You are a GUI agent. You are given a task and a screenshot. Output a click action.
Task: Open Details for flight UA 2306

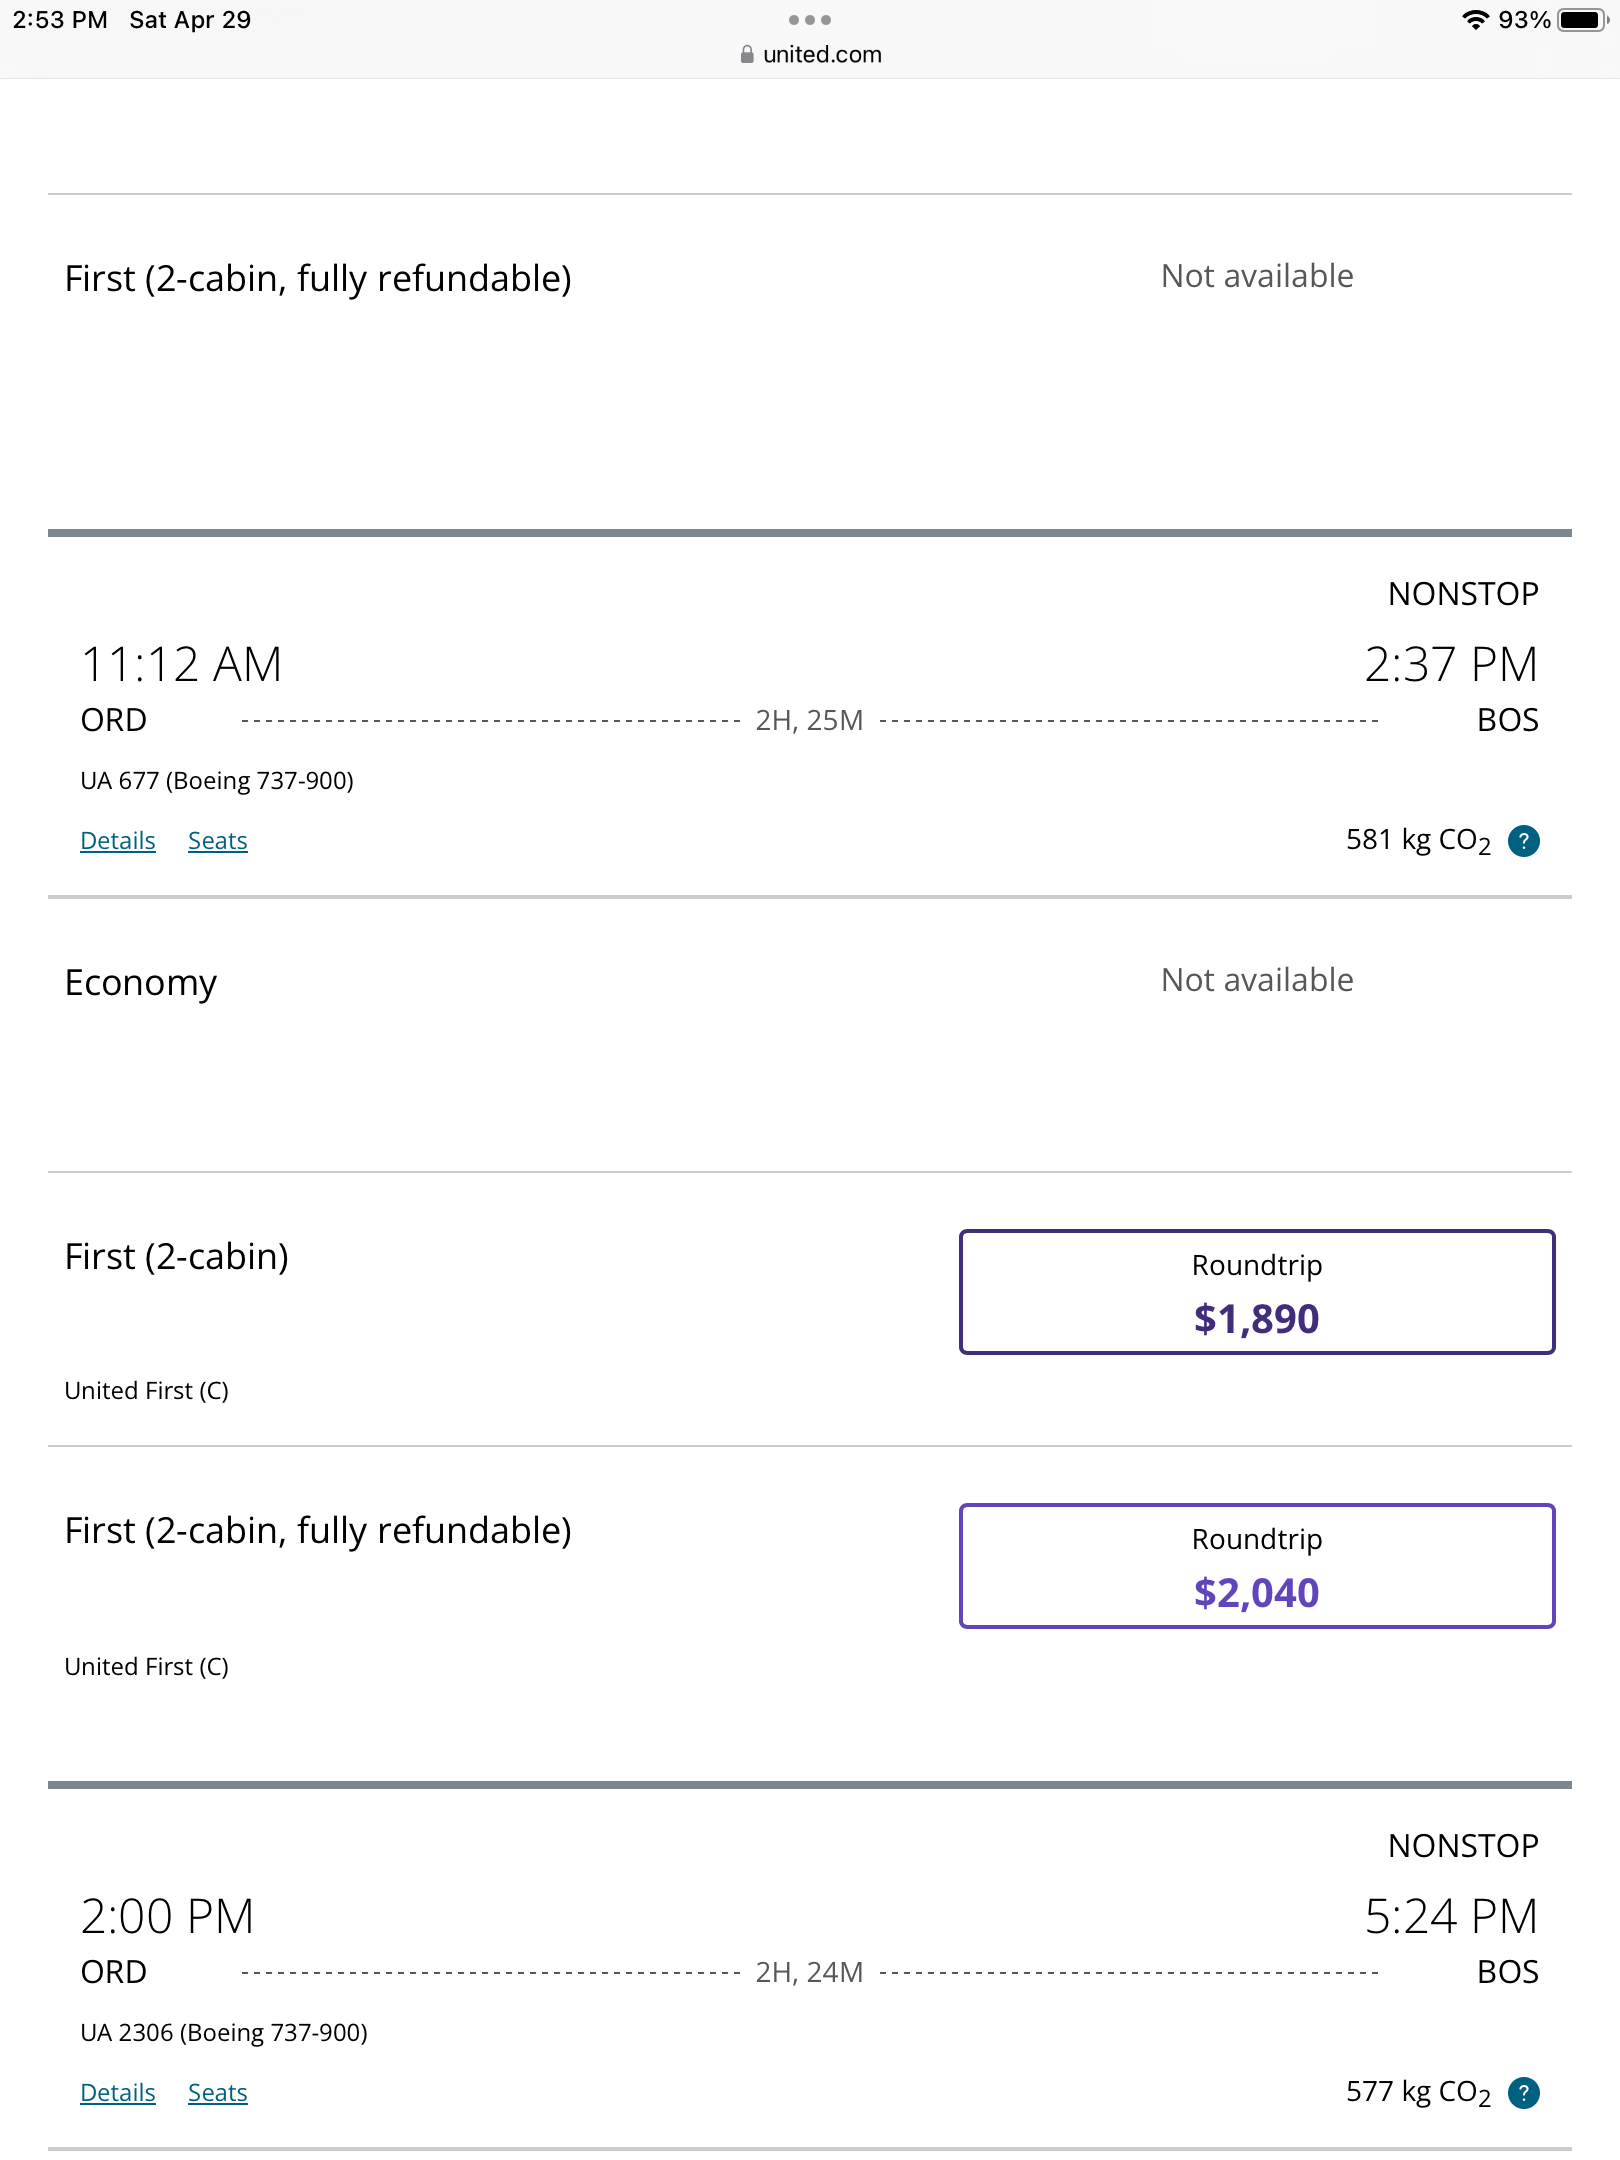tap(118, 2093)
